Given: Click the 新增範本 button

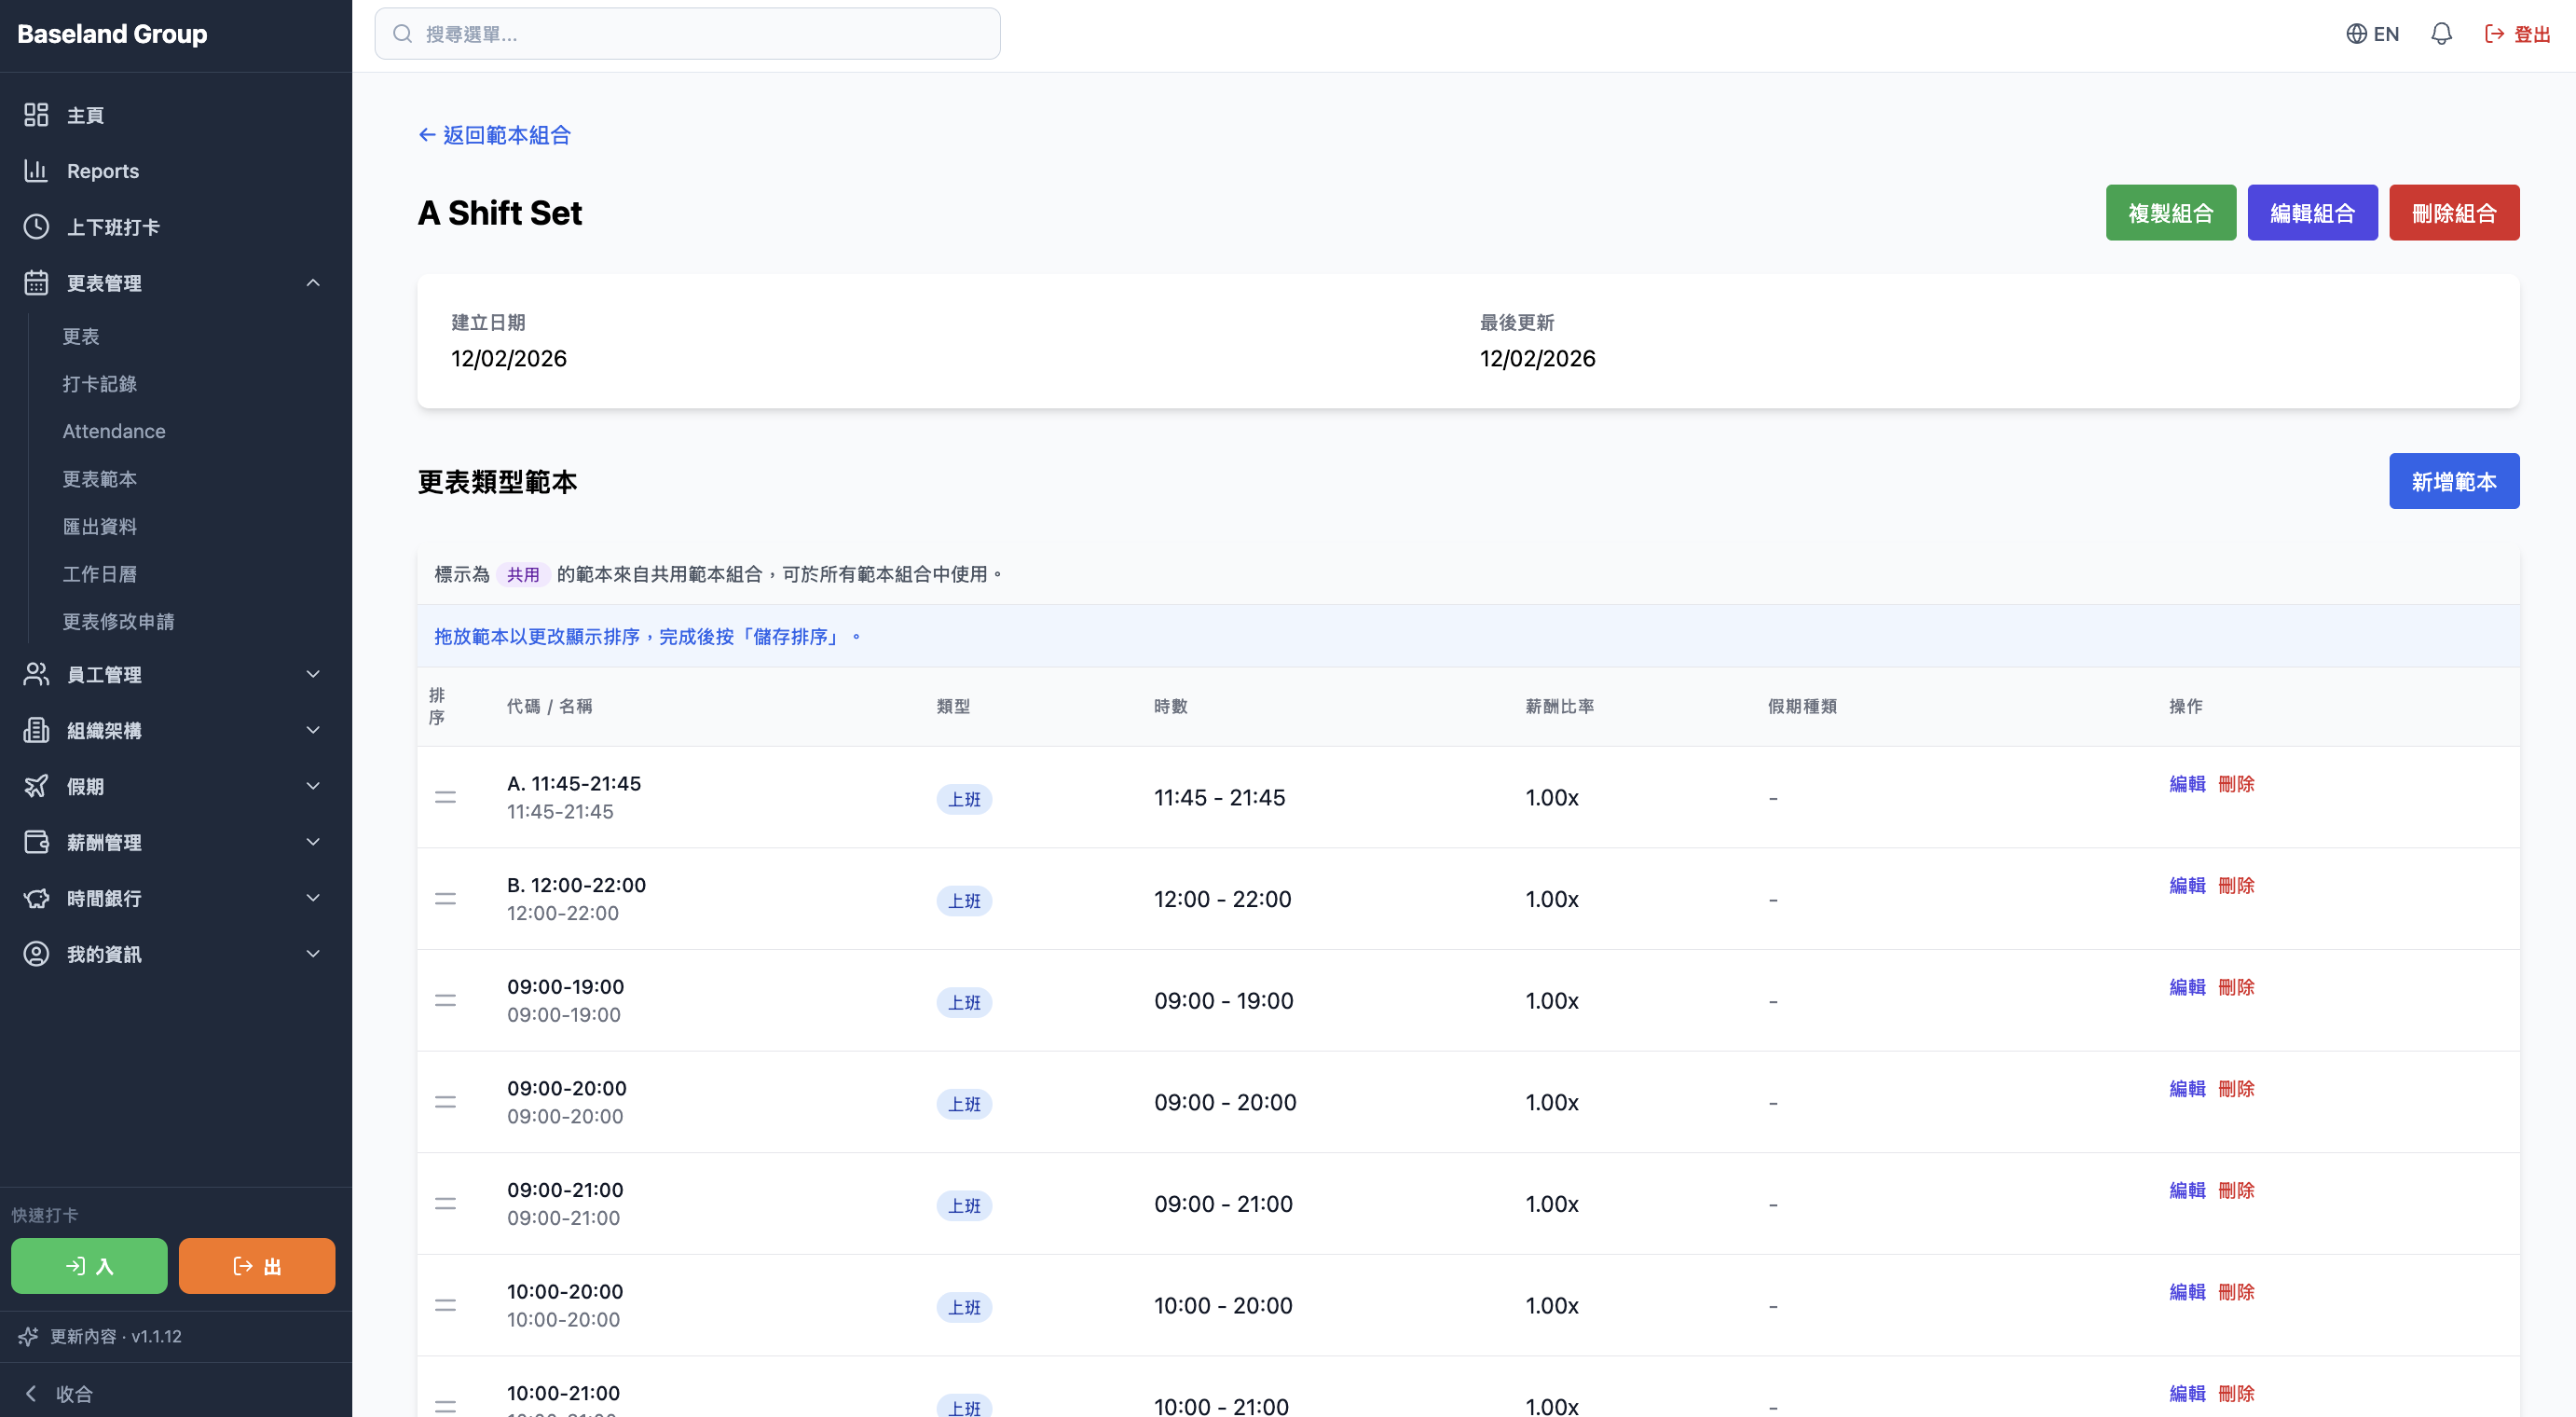Looking at the screenshot, I should pos(2454,481).
